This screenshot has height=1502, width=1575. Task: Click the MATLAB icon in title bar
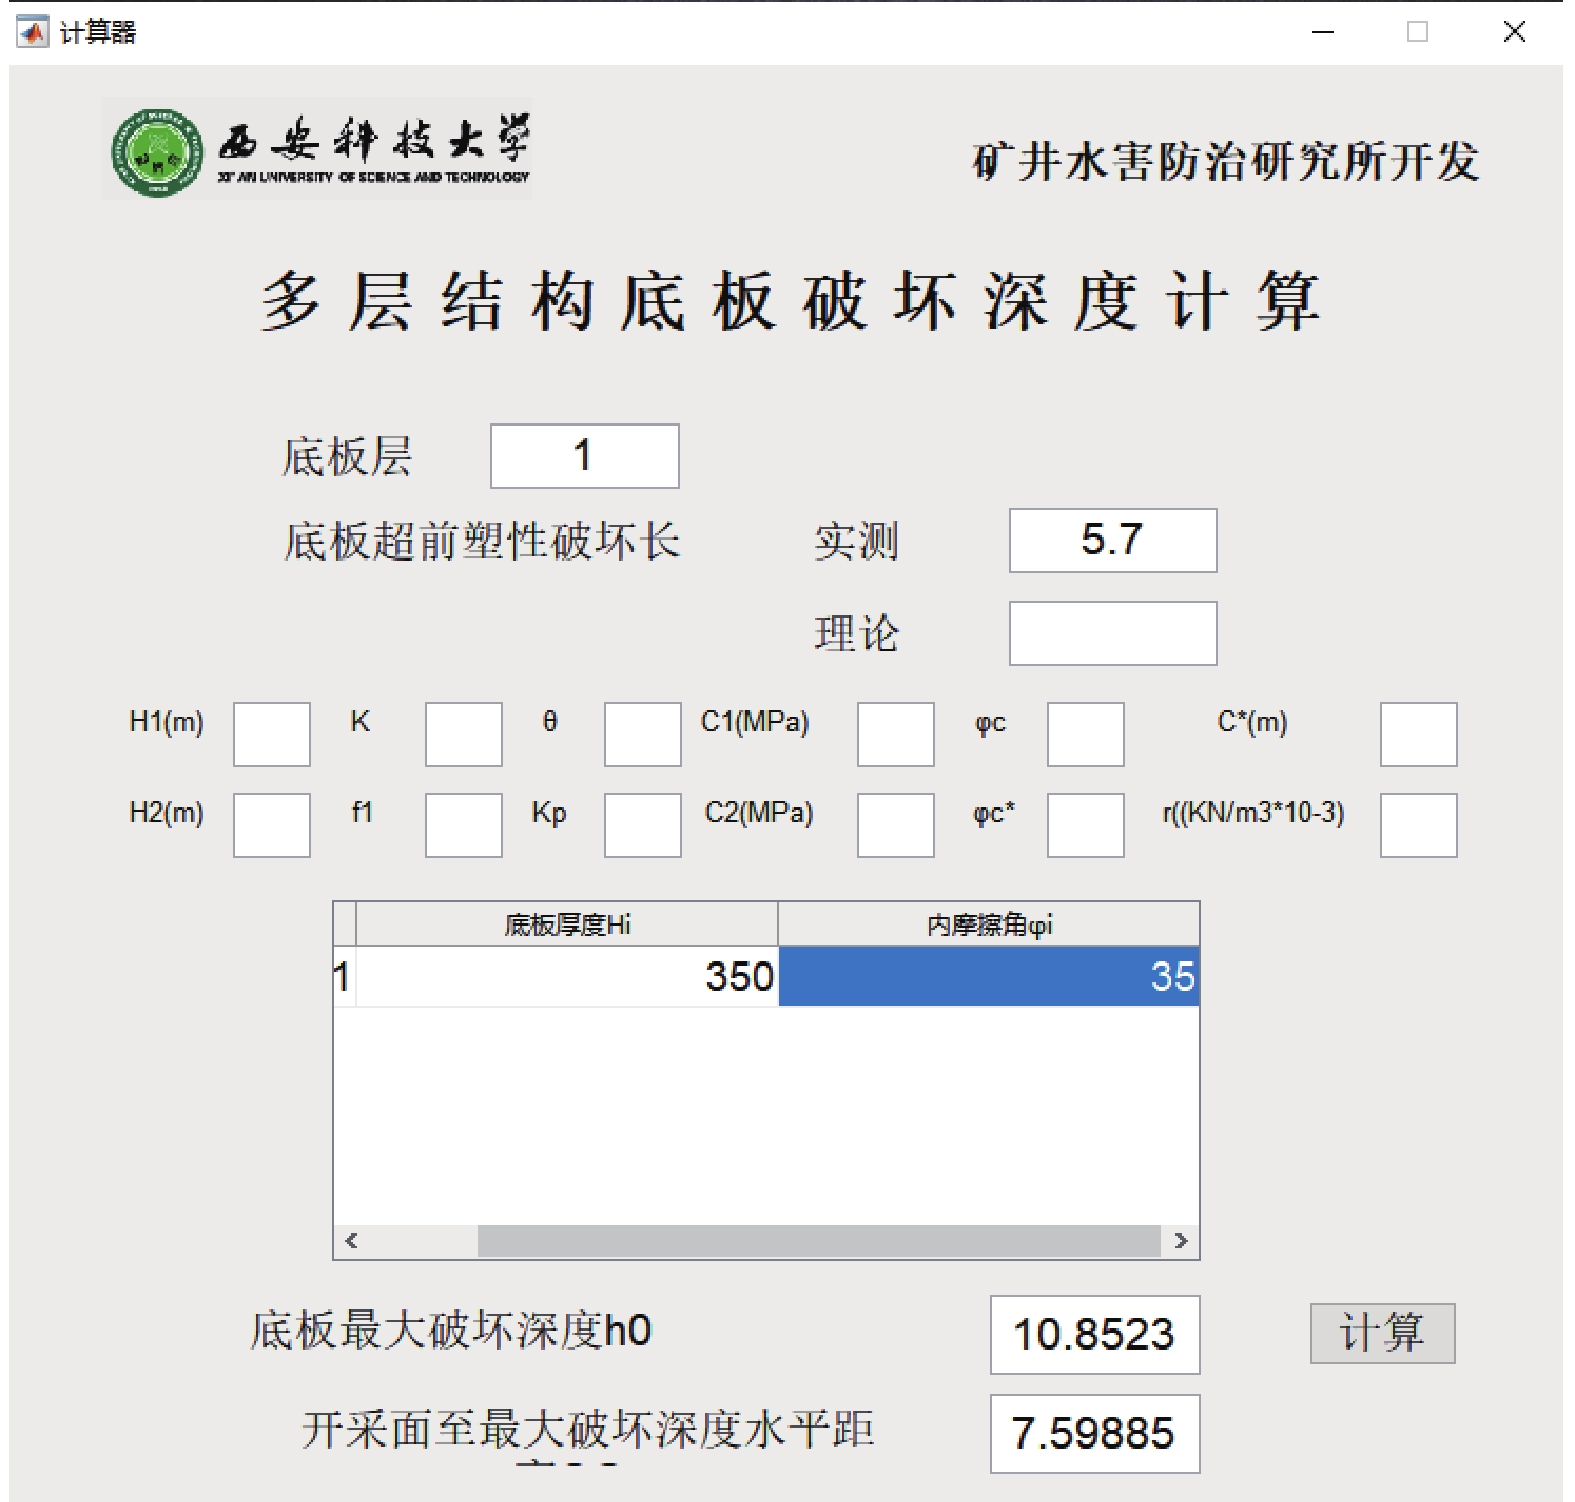coord(32,32)
